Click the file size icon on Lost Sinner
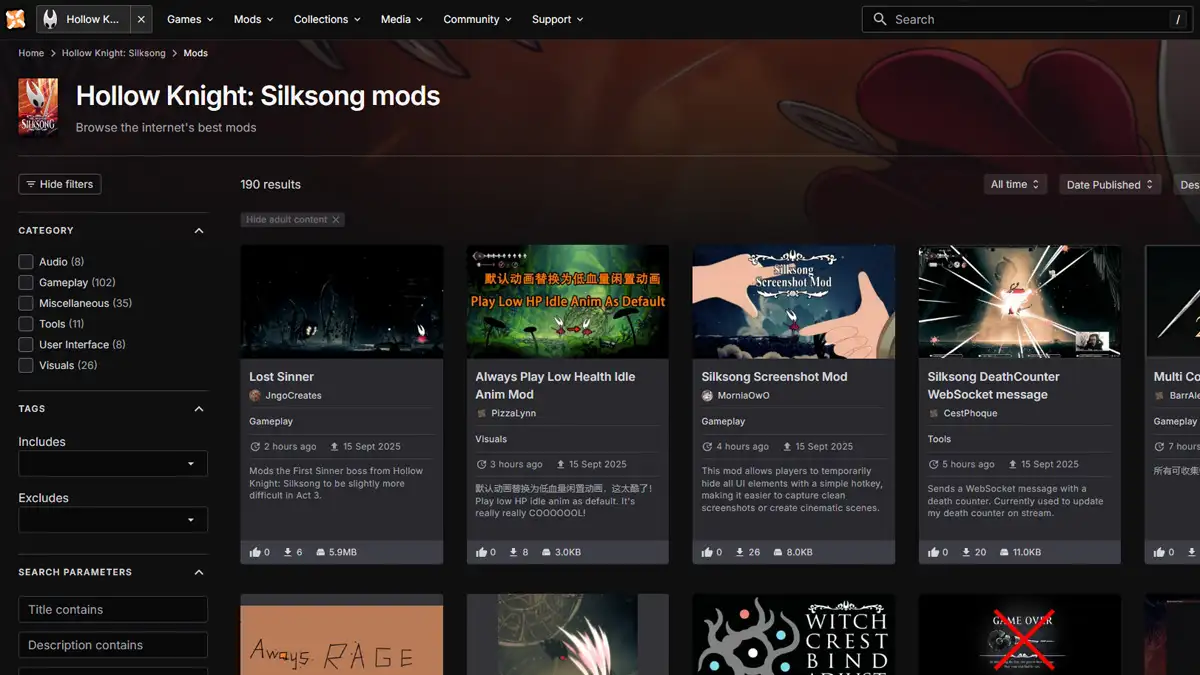This screenshot has width=1200, height=675. click(x=321, y=552)
